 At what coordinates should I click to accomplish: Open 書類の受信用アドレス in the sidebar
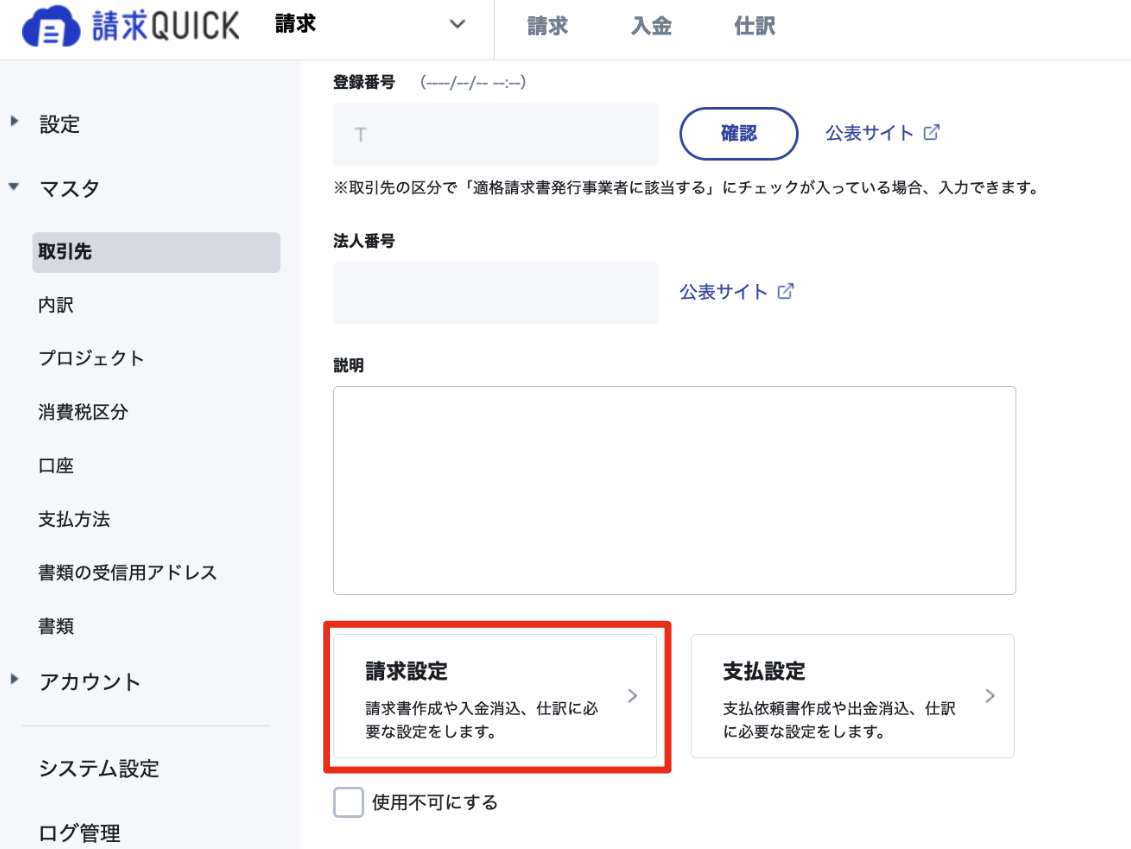[128, 572]
